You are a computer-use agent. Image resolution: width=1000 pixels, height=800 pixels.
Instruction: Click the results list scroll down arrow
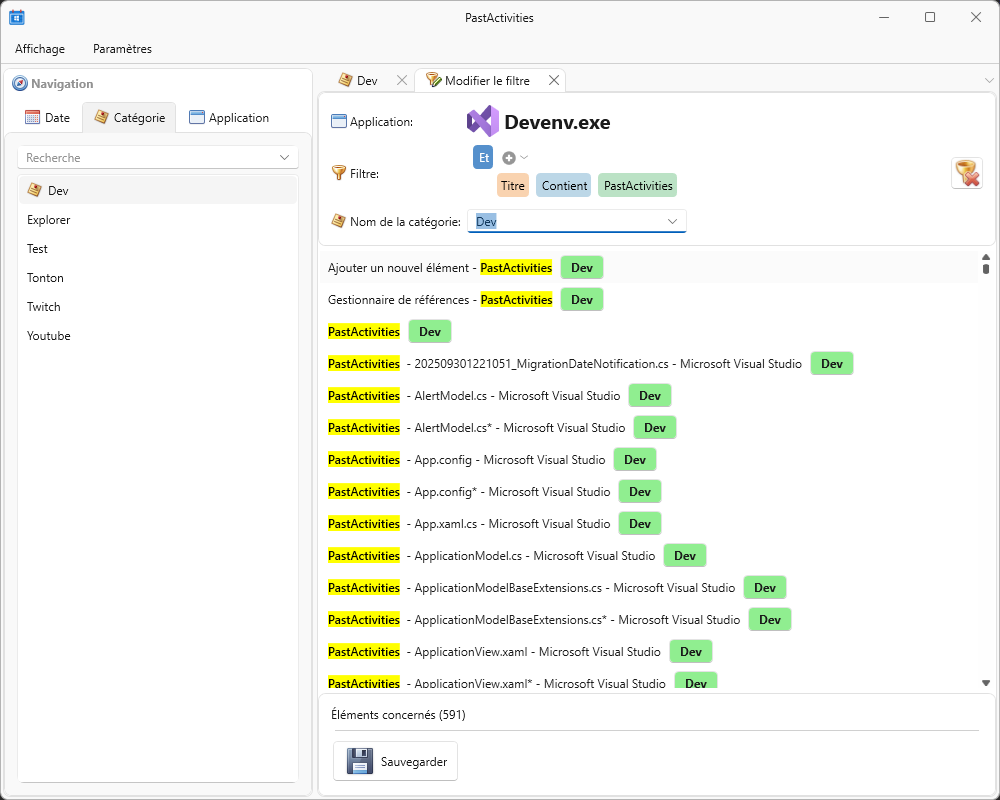[x=986, y=683]
